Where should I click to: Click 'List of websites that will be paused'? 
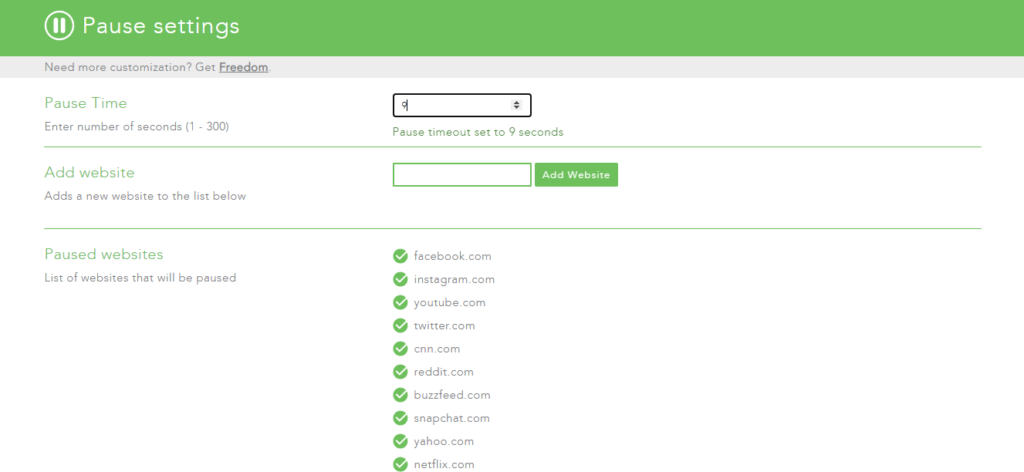140,277
